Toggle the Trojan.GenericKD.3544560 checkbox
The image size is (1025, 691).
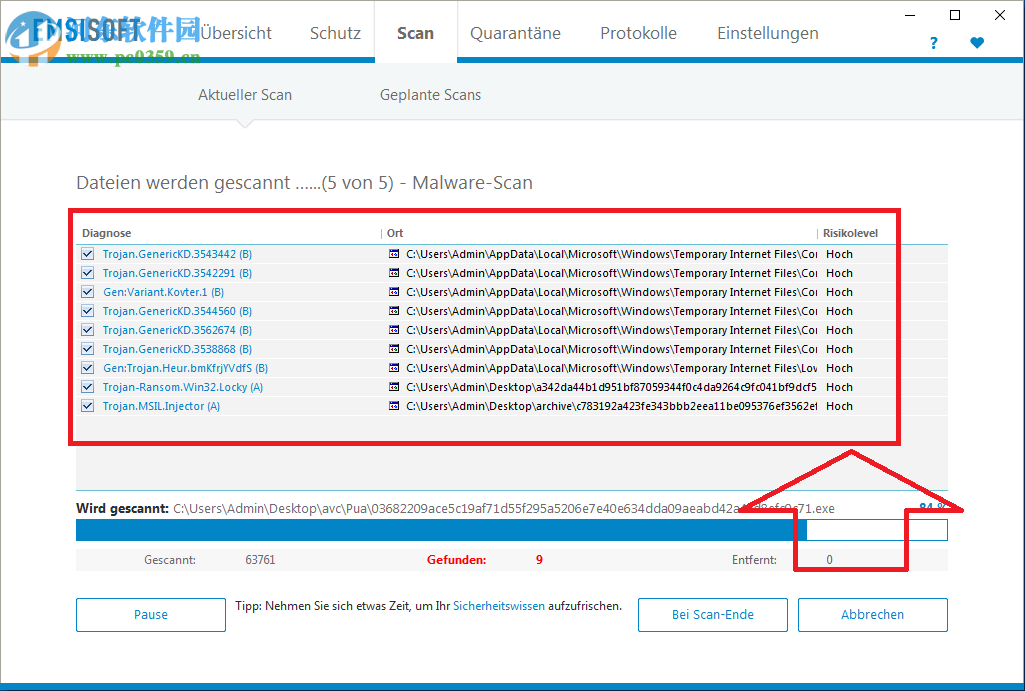pyautogui.click(x=86, y=311)
